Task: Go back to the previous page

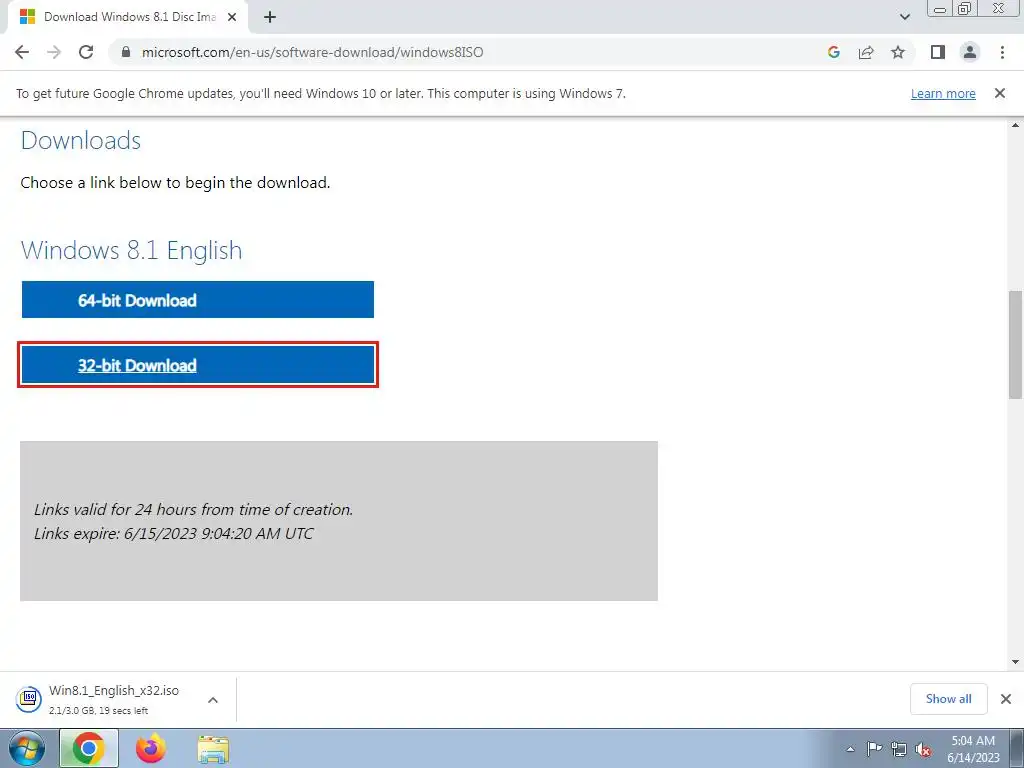Action: (22, 52)
